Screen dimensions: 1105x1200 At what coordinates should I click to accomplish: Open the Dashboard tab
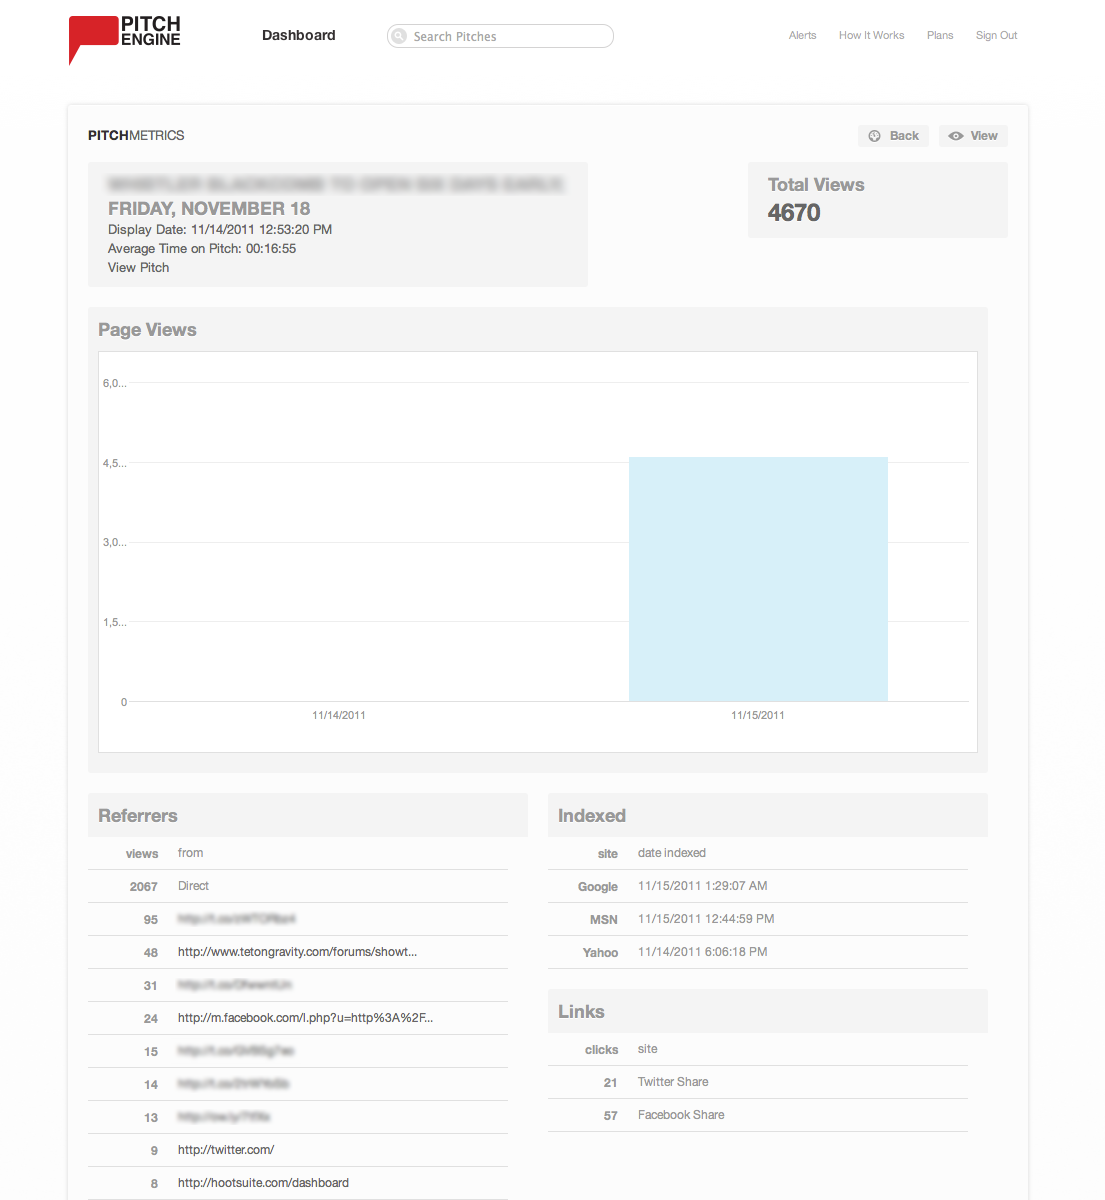(x=299, y=35)
